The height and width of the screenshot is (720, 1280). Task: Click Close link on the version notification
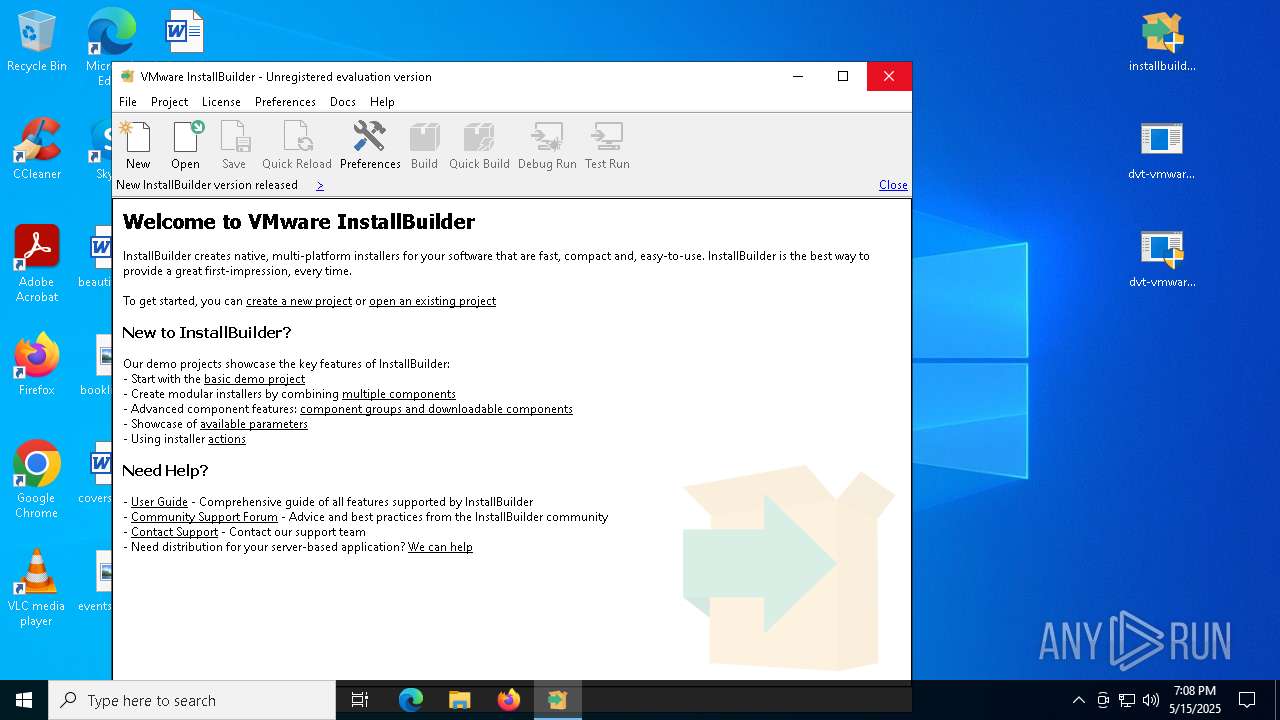click(x=893, y=185)
